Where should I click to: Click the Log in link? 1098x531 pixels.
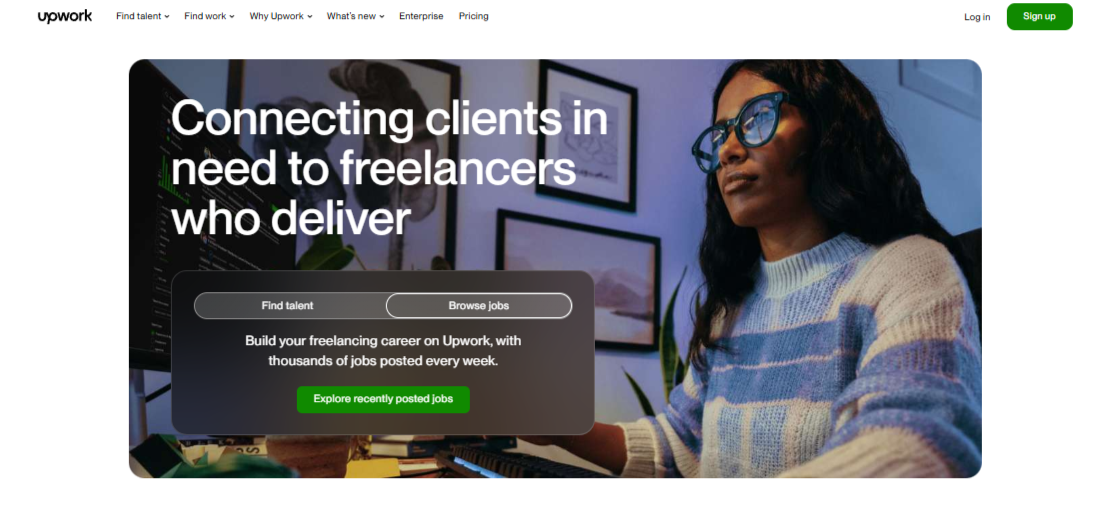(977, 17)
